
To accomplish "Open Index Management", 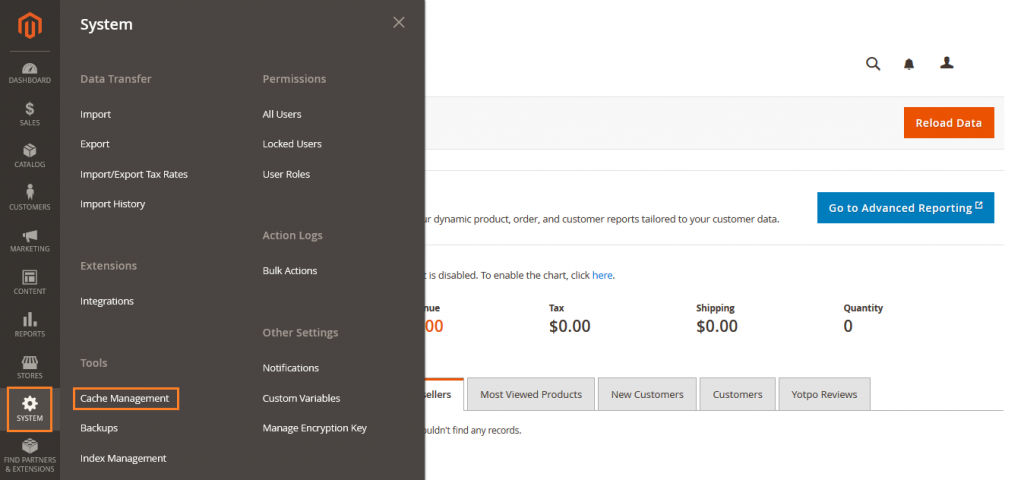I will click(x=123, y=458).
